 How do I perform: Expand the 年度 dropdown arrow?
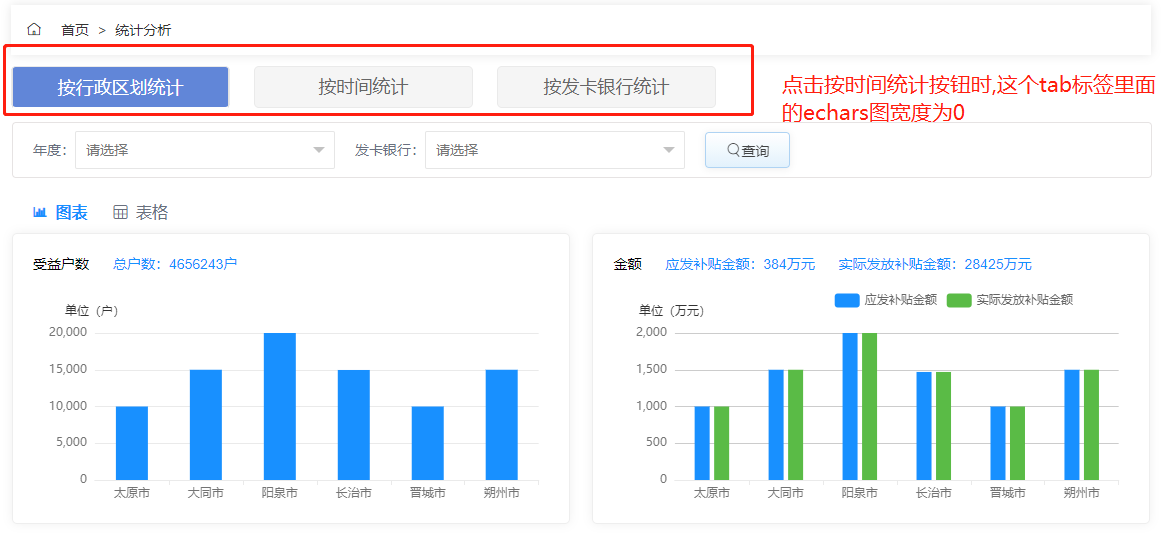[319, 150]
